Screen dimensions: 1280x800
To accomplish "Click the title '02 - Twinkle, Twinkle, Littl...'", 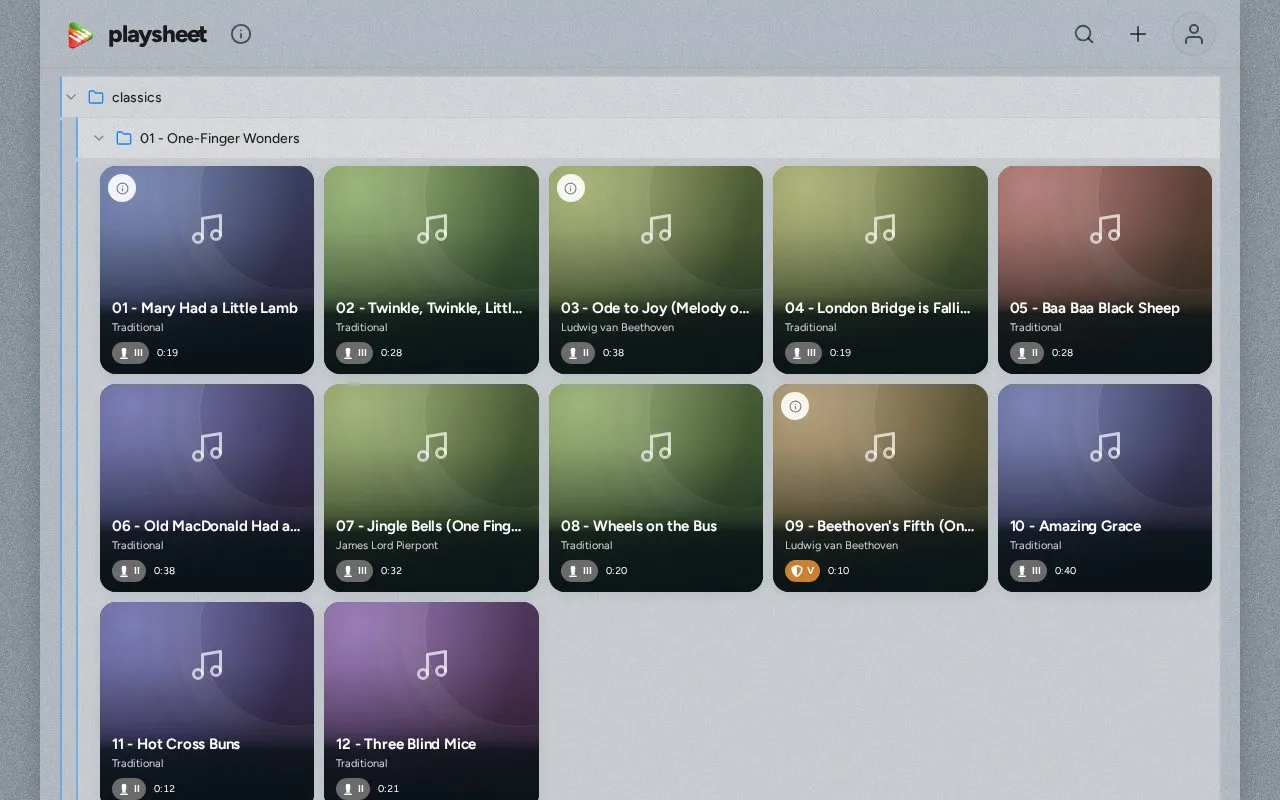I will pyautogui.click(x=429, y=308).
